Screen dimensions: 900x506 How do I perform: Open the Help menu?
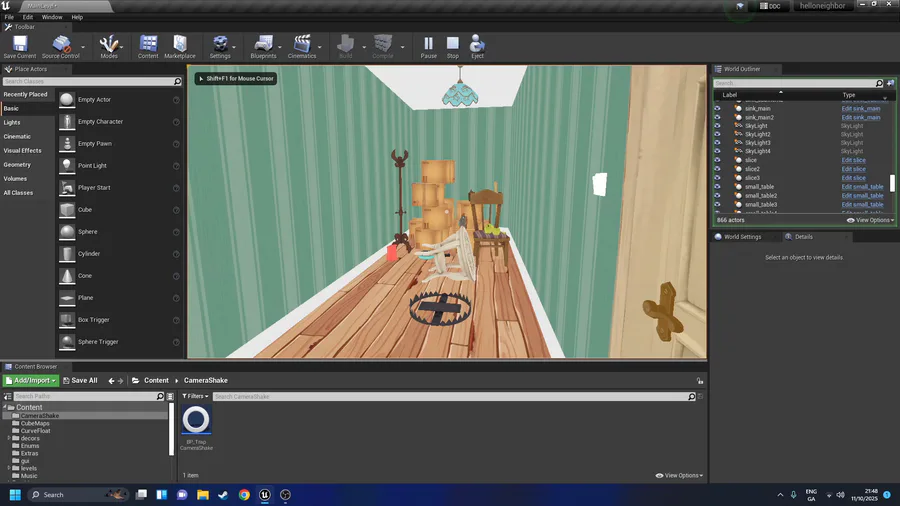pyautogui.click(x=77, y=17)
